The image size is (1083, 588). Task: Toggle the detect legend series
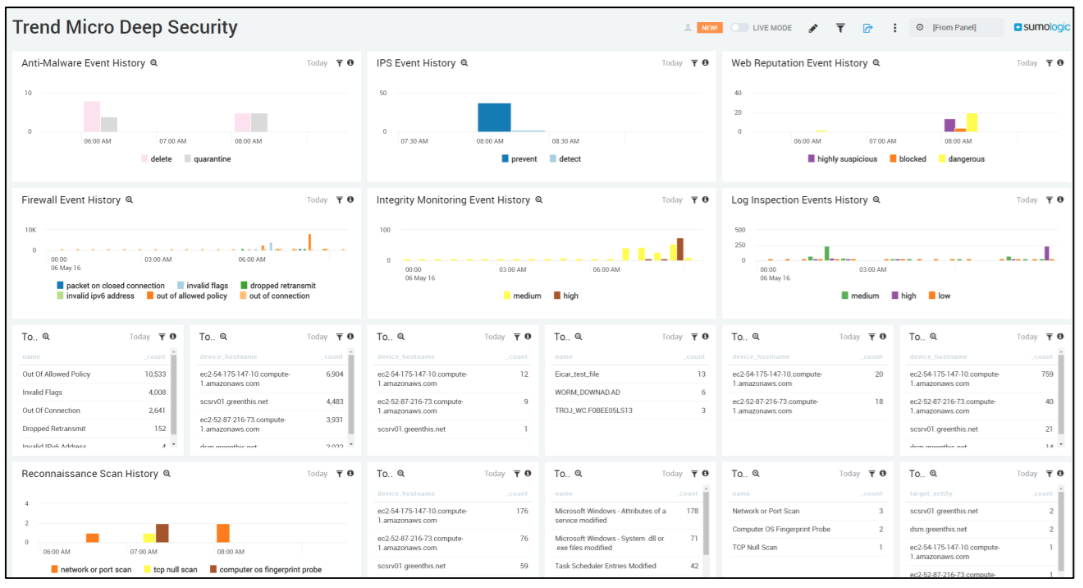[565, 159]
